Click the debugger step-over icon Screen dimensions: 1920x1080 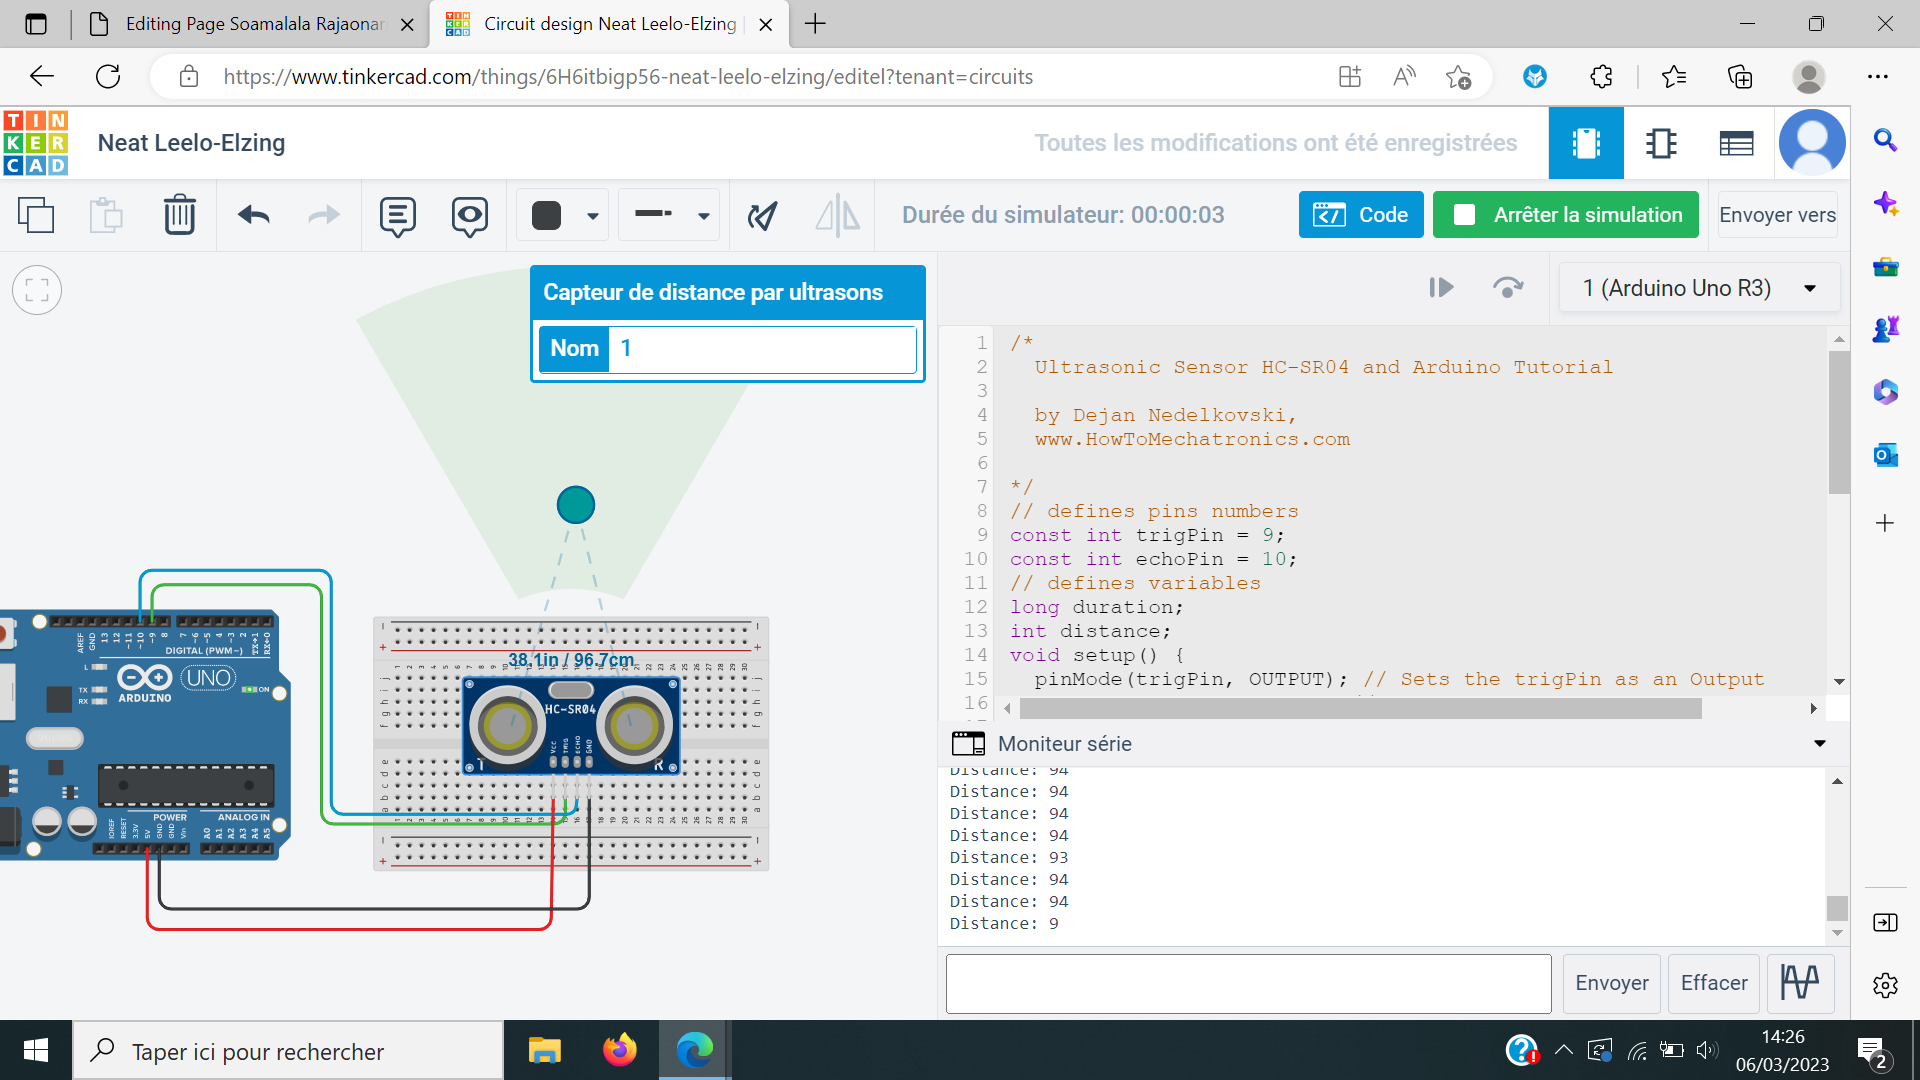tap(1508, 288)
